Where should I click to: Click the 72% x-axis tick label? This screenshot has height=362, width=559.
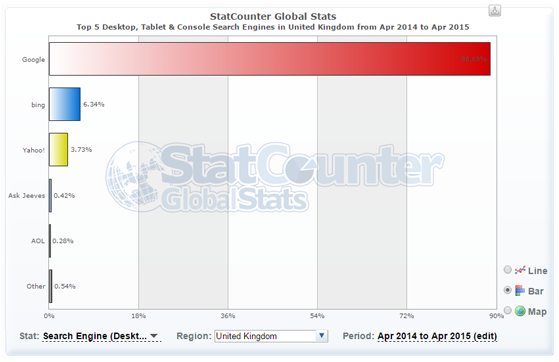406,316
